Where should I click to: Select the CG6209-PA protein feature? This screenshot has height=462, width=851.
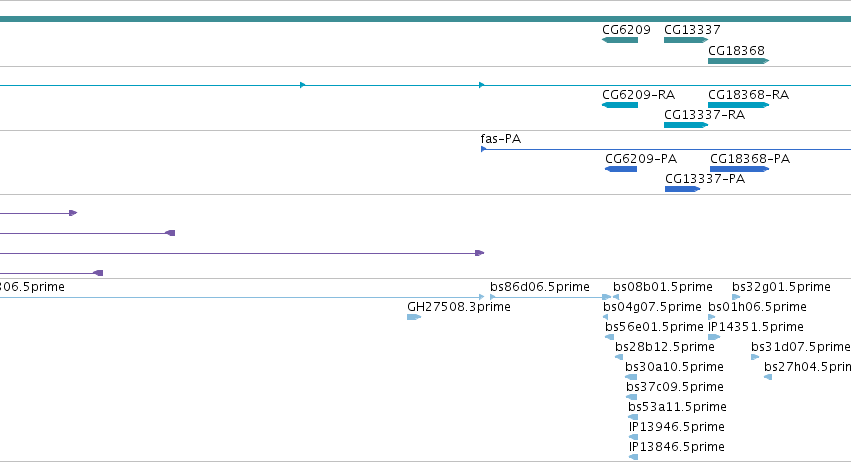coord(621,169)
